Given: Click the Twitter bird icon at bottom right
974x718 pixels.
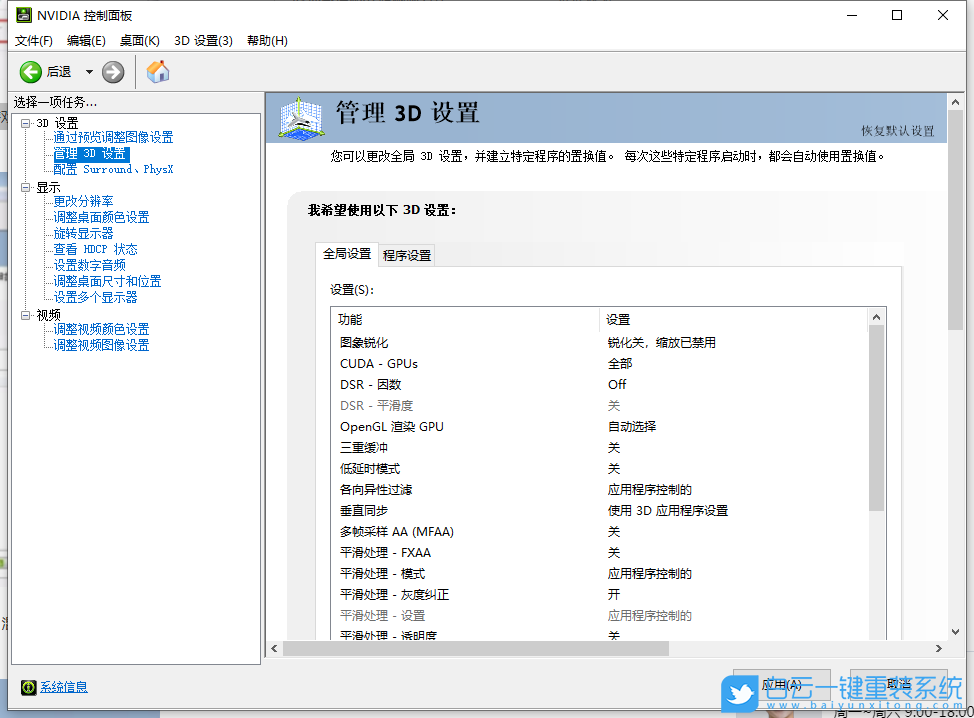Looking at the screenshot, I should 738,694.
